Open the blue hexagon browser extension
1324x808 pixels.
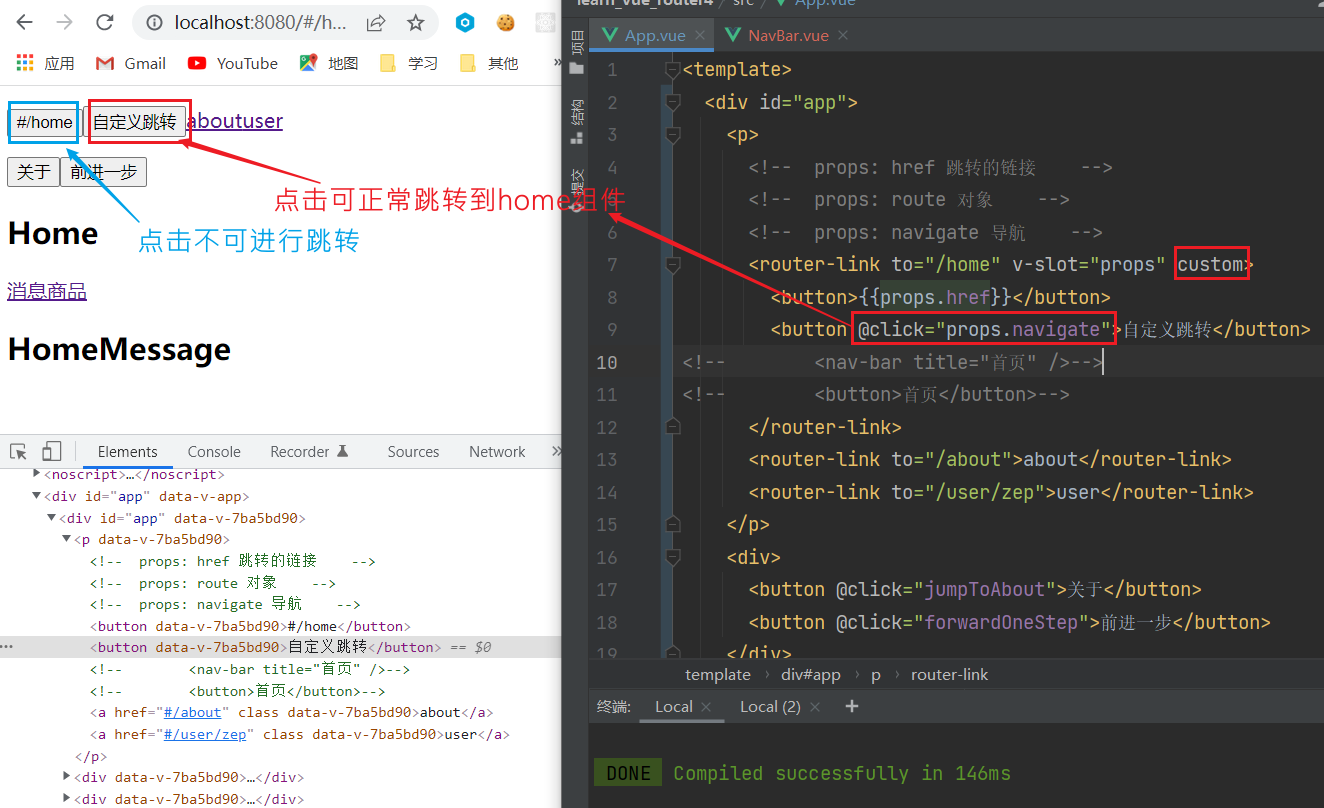click(x=465, y=22)
